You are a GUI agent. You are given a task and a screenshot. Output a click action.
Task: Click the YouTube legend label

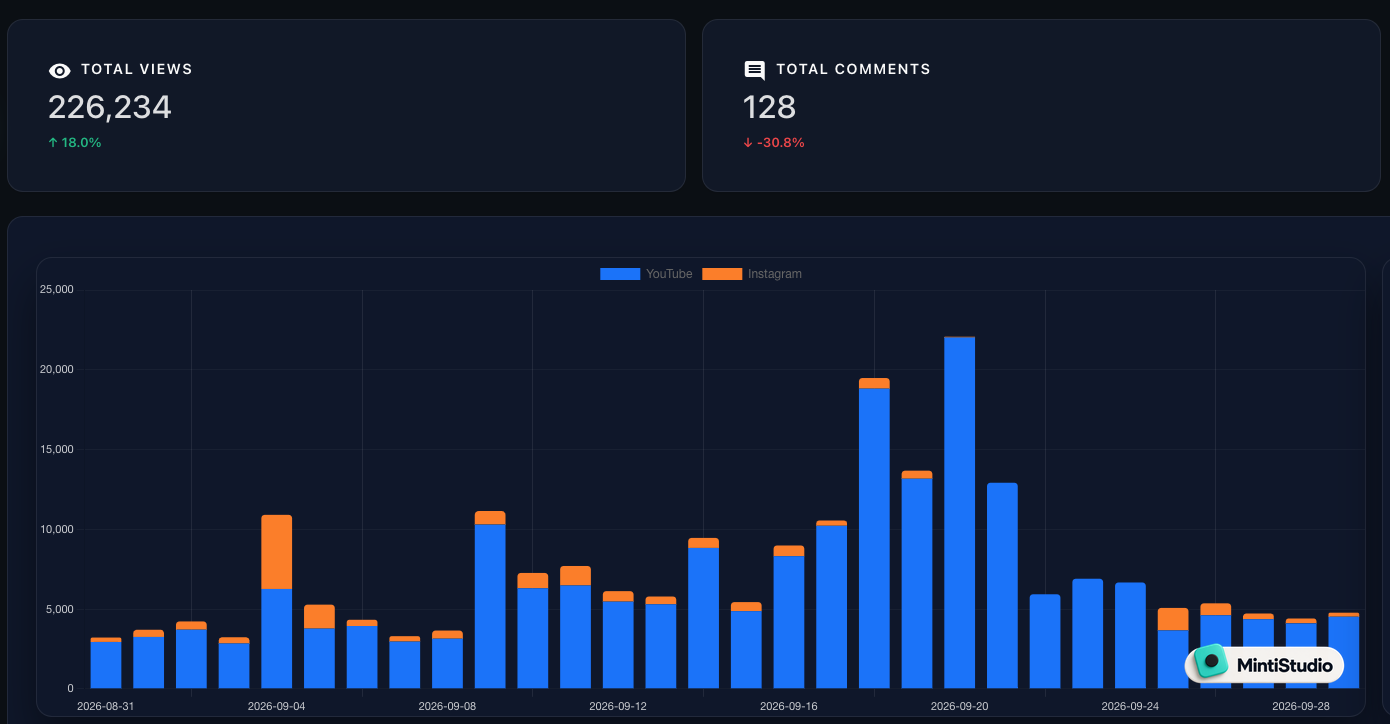669,274
